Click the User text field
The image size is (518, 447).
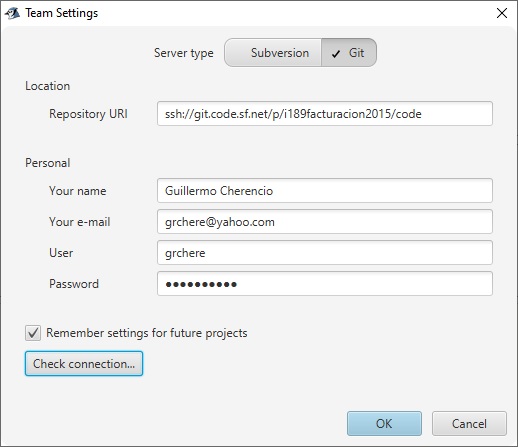[x=325, y=253]
